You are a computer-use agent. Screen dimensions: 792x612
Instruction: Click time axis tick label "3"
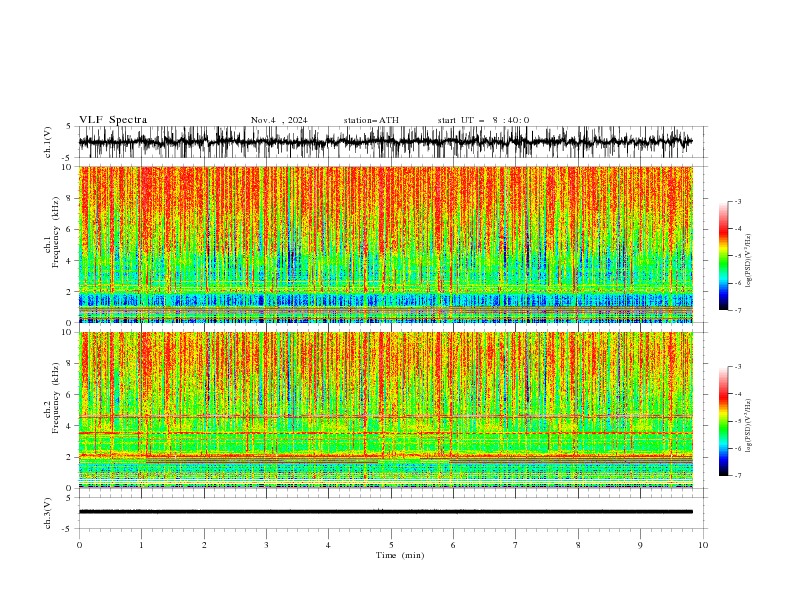[x=266, y=545]
